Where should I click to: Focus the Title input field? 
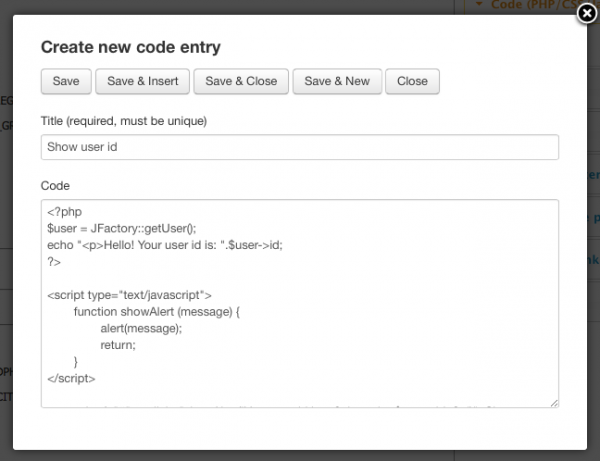coord(300,147)
